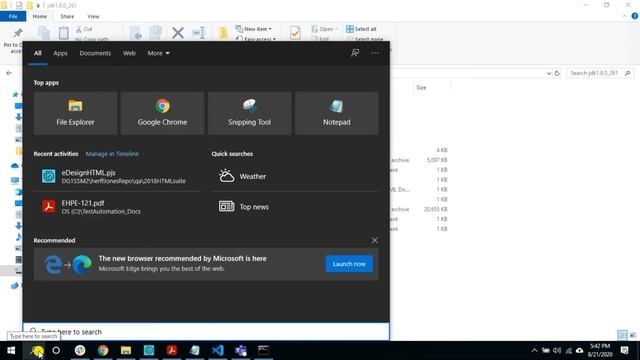Click the Open button in ribbon

click(324, 29)
